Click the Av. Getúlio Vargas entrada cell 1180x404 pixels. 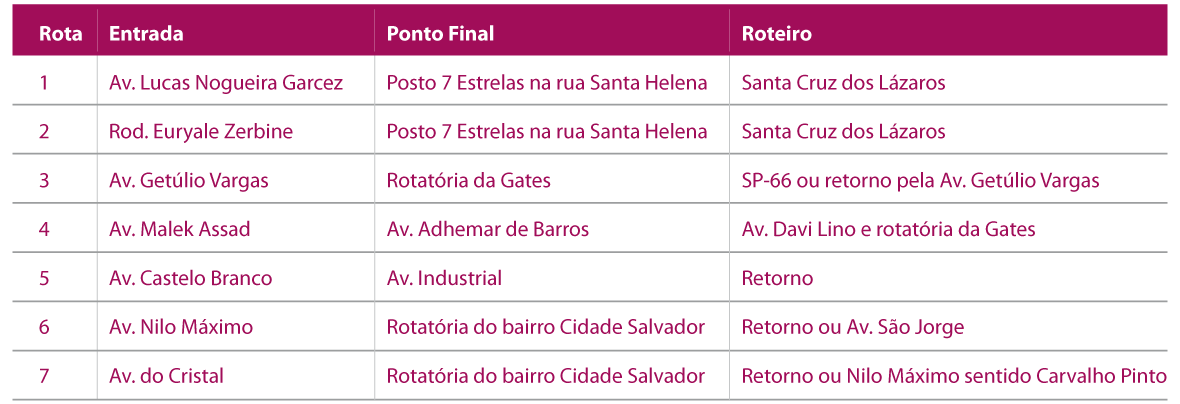point(189,181)
